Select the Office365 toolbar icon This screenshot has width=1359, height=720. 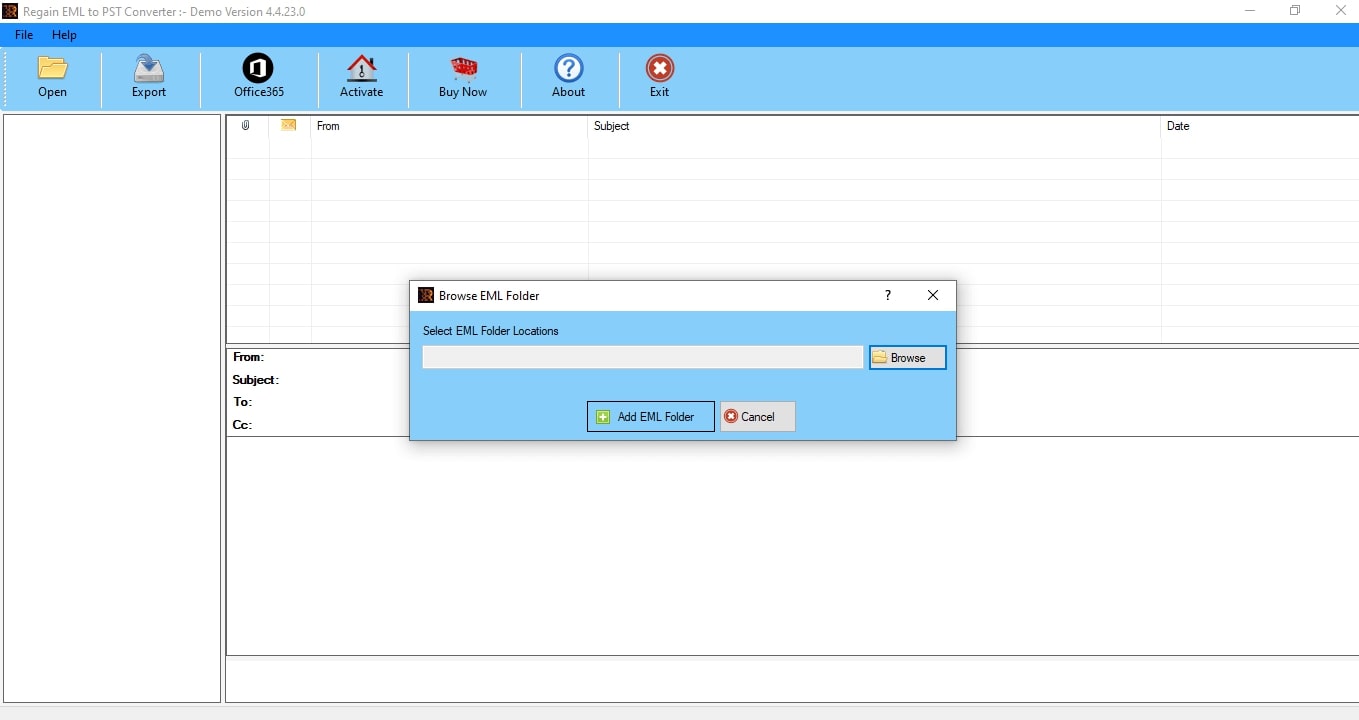tap(259, 77)
